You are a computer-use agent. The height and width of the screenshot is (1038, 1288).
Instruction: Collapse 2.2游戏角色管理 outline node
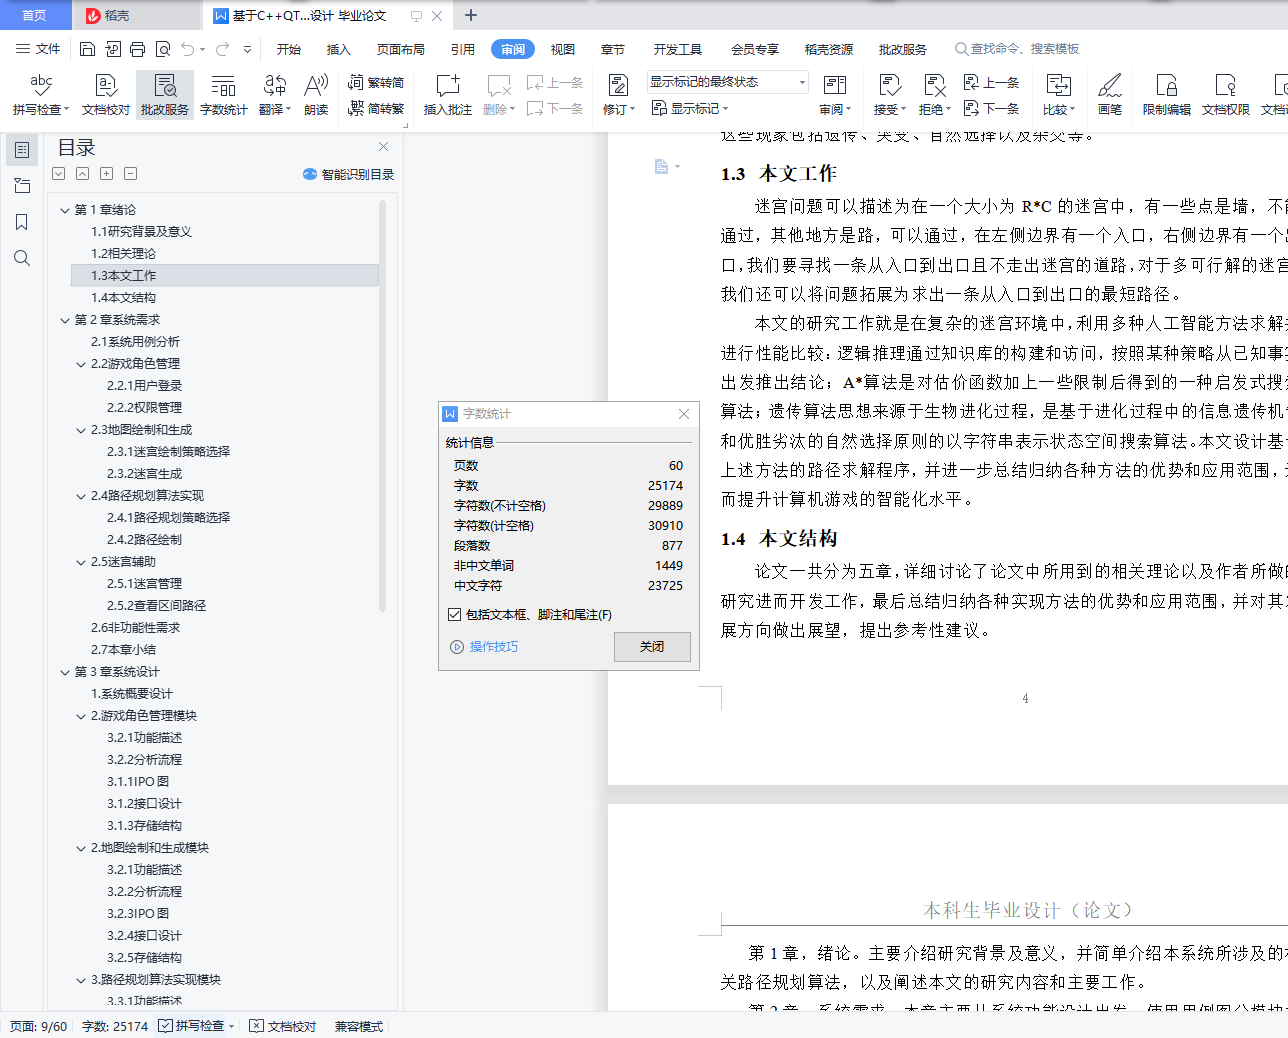(x=81, y=364)
